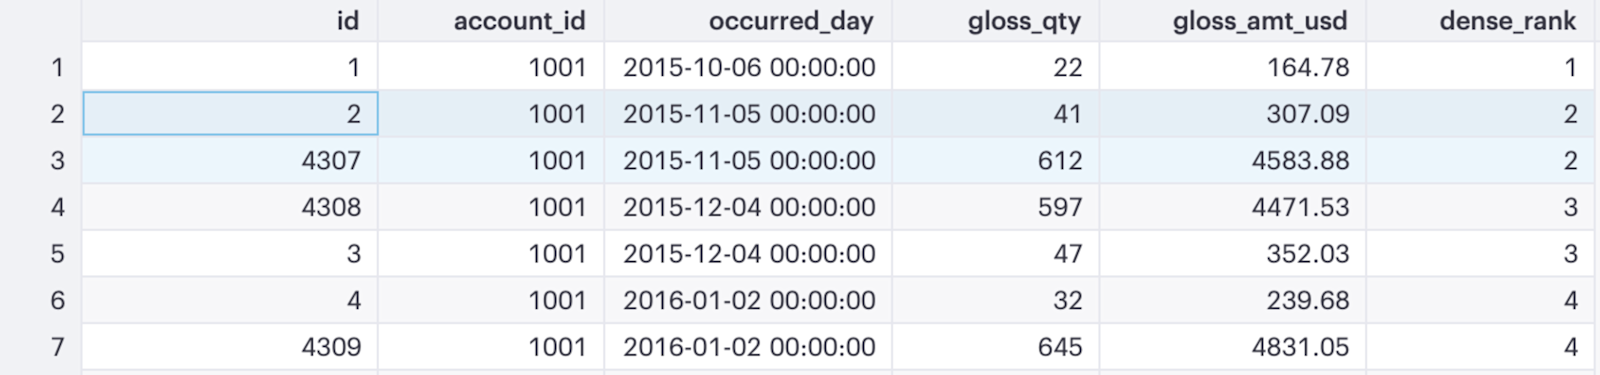Click the gloss_qty column header
This screenshot has width=1600, height=375.
click(x=996, y=21)
